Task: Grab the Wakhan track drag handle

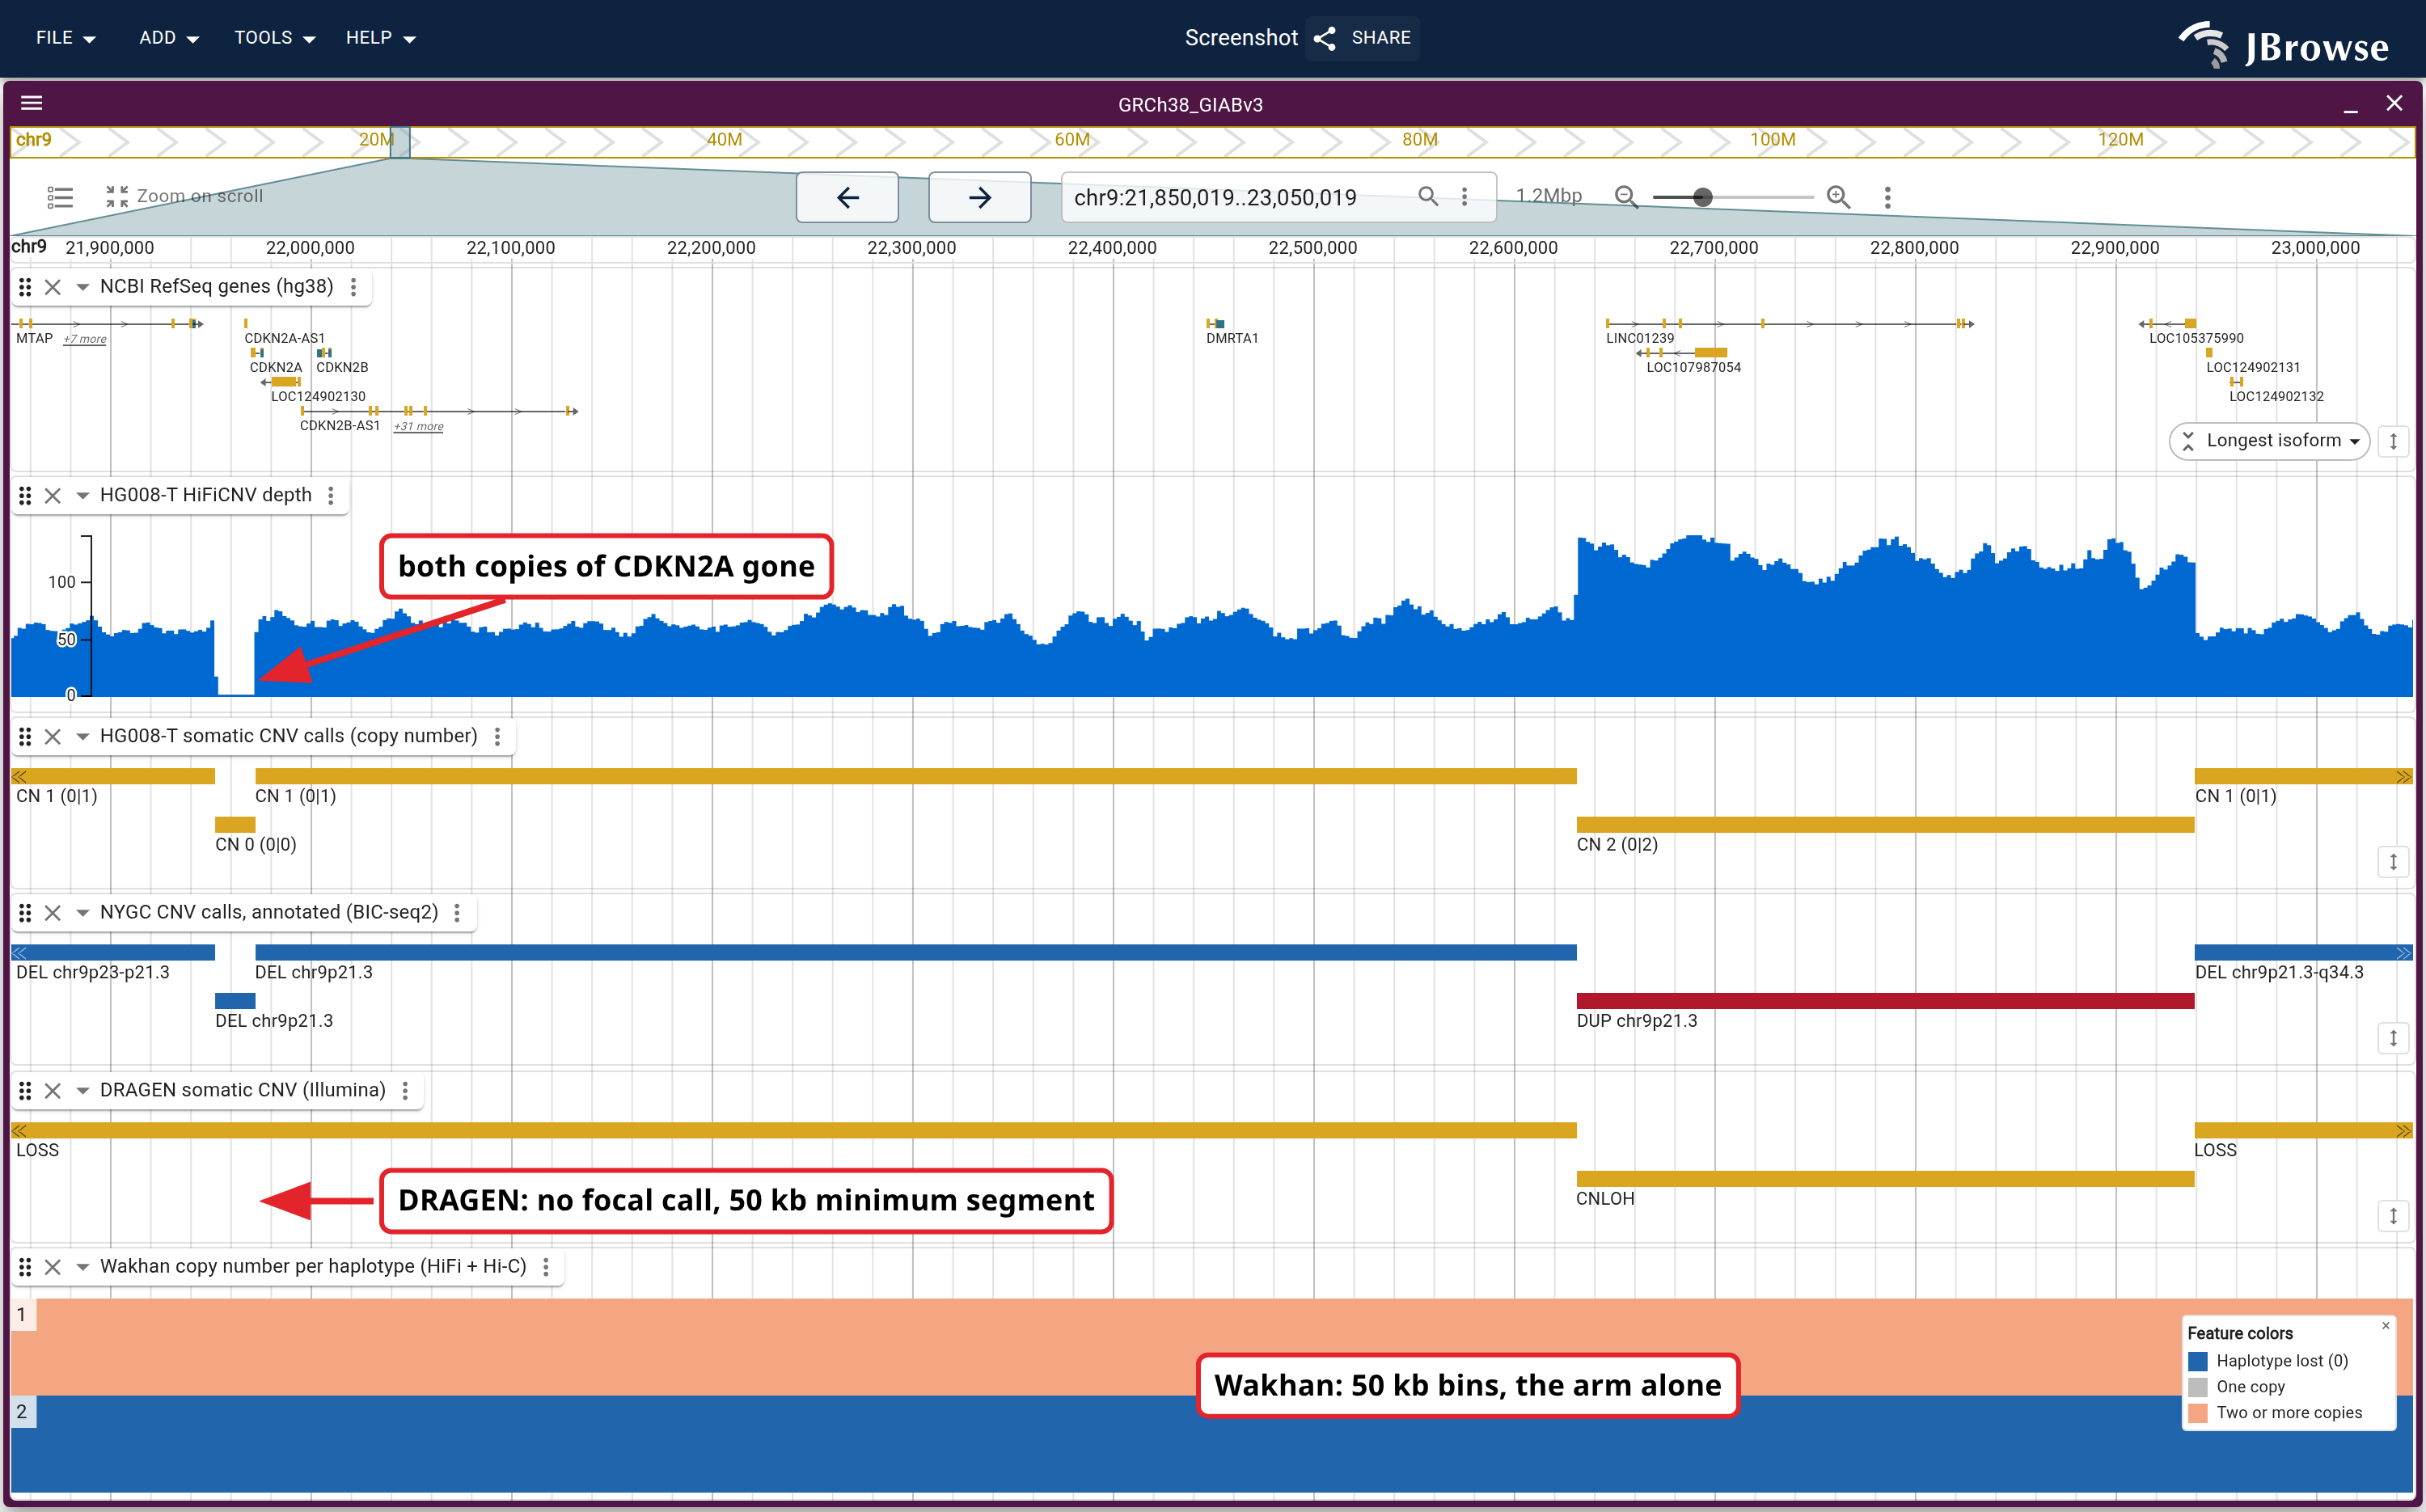Action: click(25, 1267)
